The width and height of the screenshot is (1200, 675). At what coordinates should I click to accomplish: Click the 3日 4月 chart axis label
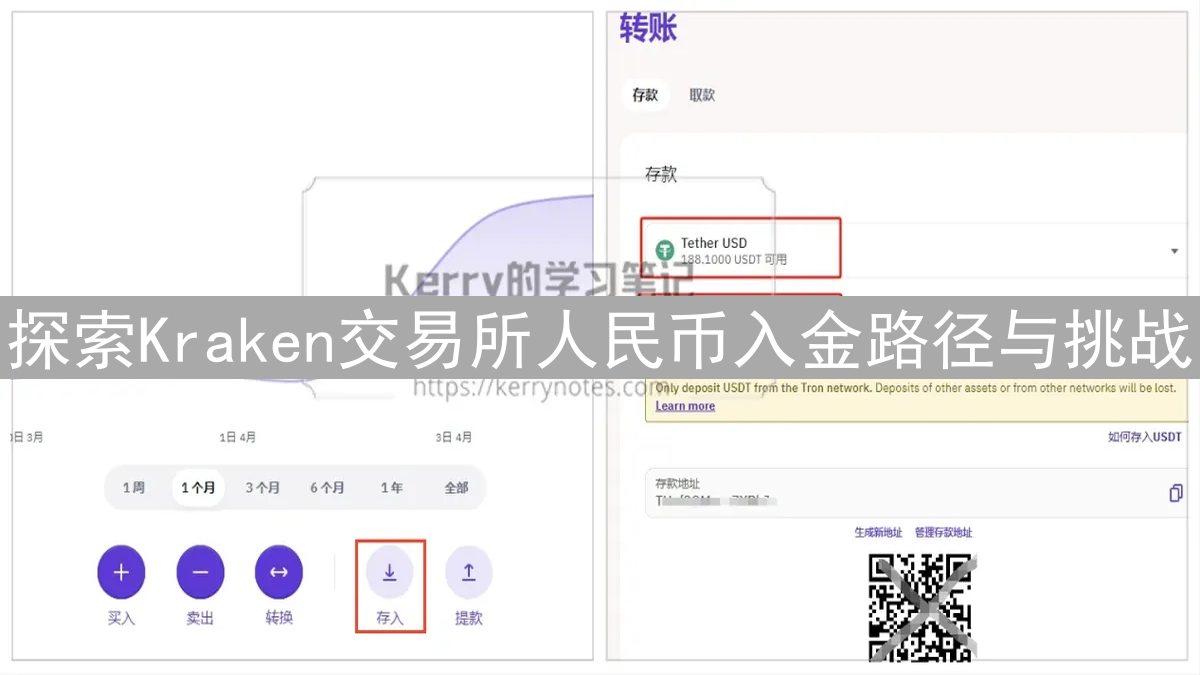[454, 437]
